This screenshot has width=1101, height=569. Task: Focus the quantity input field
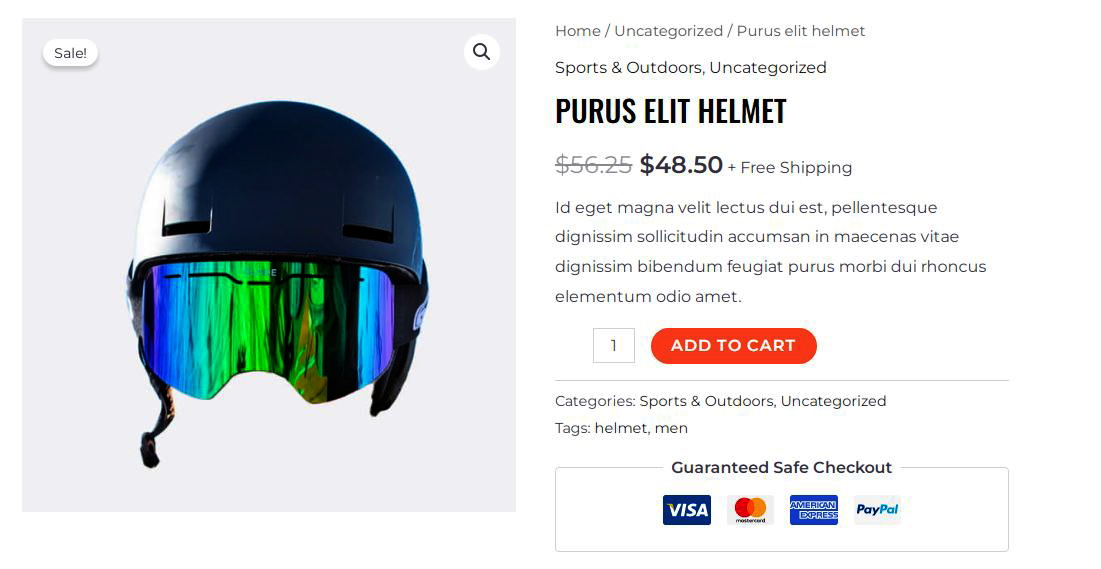(x=614, y=346)
